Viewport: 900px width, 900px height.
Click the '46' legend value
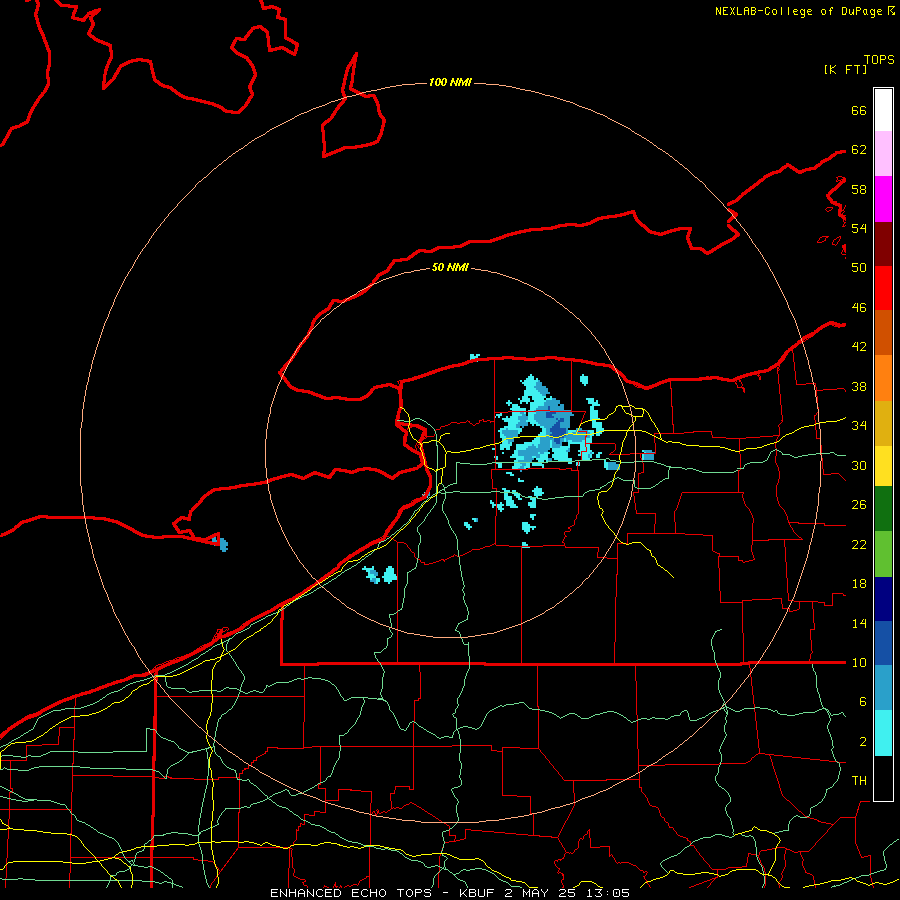point(859,308)
